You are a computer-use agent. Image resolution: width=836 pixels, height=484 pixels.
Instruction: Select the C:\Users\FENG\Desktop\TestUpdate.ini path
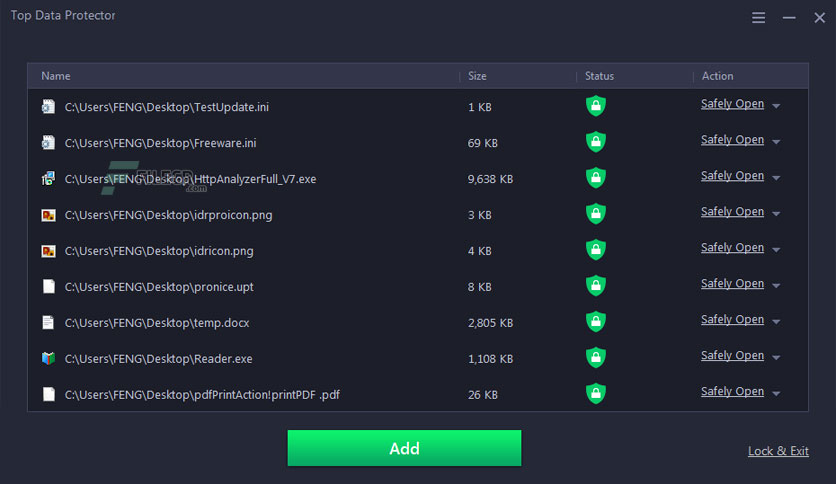click(x=166, y=107)
